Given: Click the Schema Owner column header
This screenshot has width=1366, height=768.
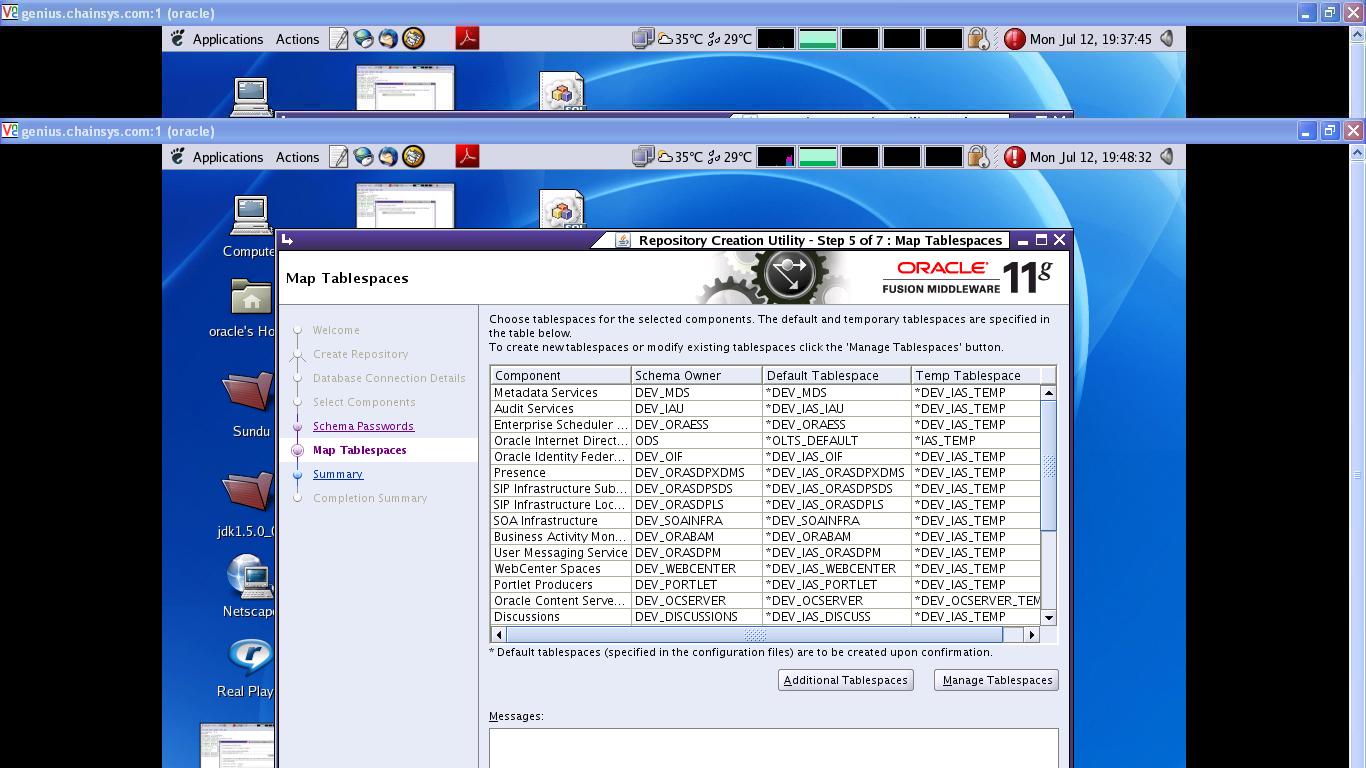Looking at the screenshot, I should (697, 375).
